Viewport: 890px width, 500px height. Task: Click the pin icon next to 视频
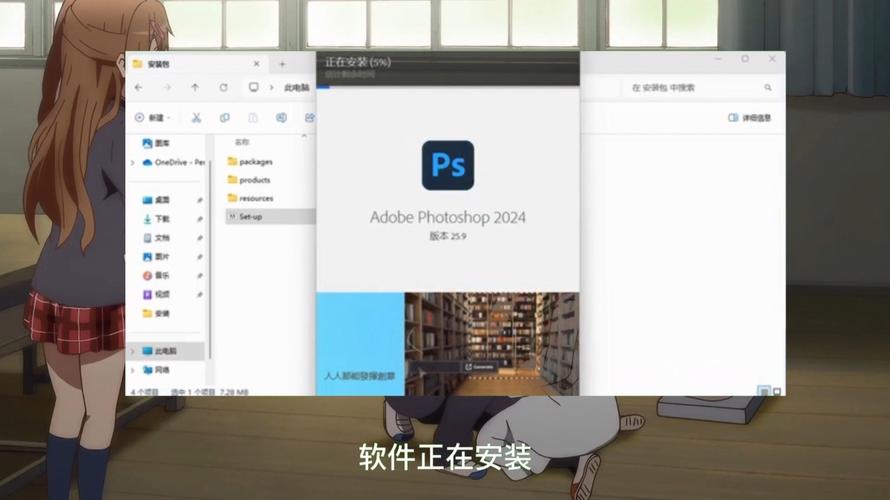200,295
